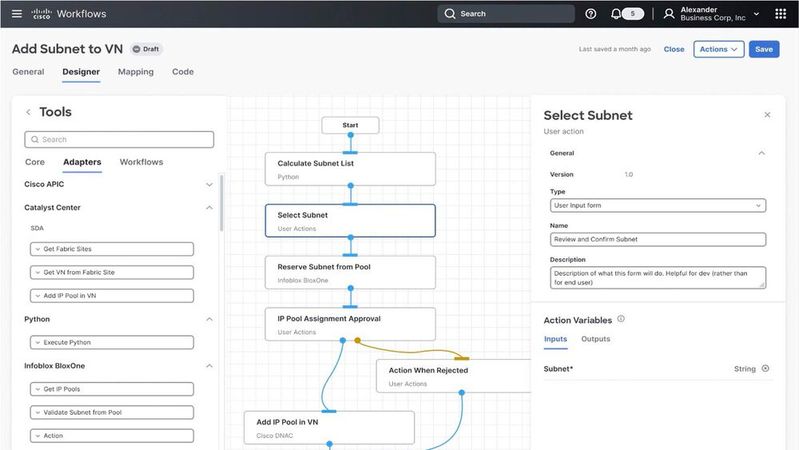Click the Close link
This screenshot has width=799, height=450.
(674, 49)
